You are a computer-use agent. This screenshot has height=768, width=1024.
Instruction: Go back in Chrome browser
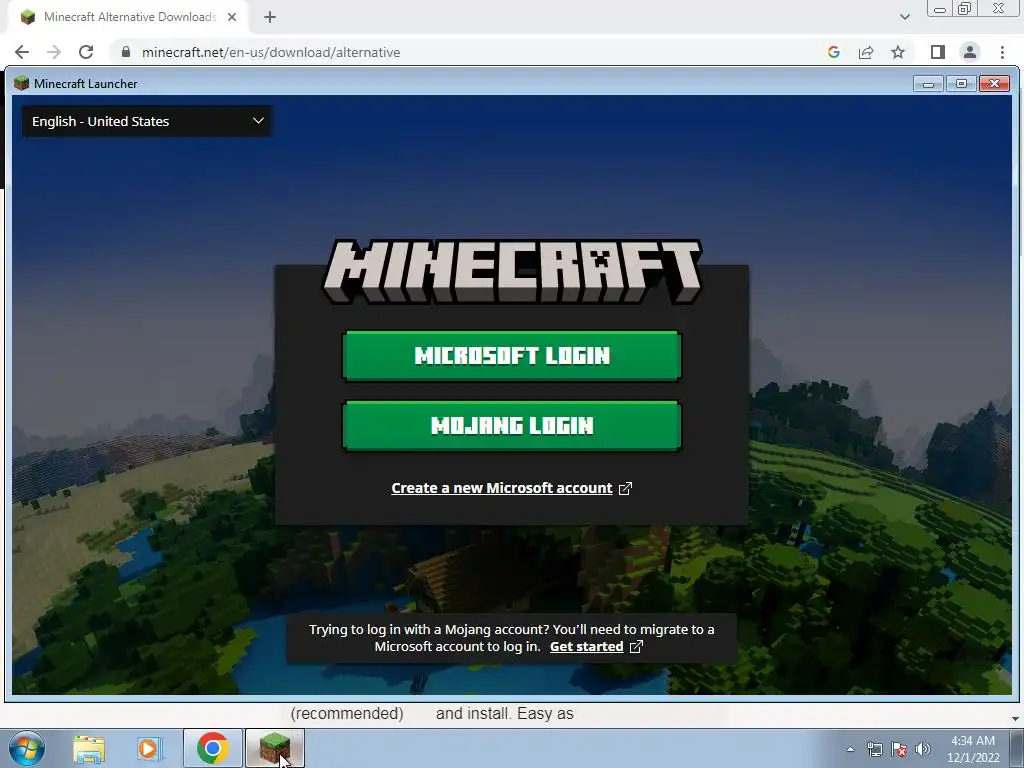click(x=22, y=52)
